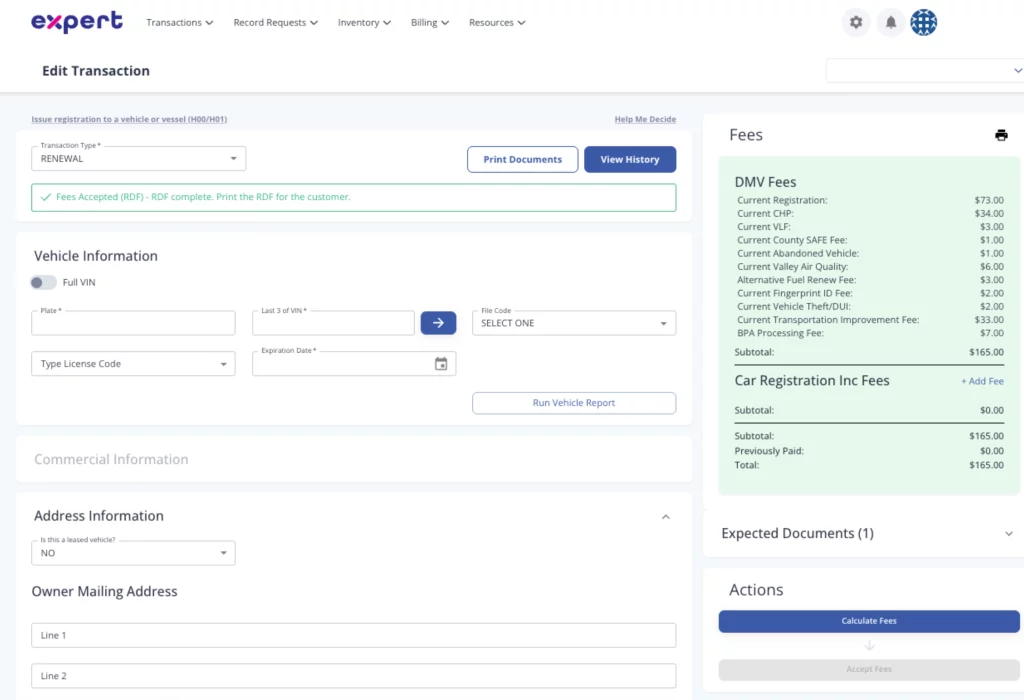Click the Current Registration $73.00 amount
This screenshot has height=700, width=1024.
tap(989, 200)
